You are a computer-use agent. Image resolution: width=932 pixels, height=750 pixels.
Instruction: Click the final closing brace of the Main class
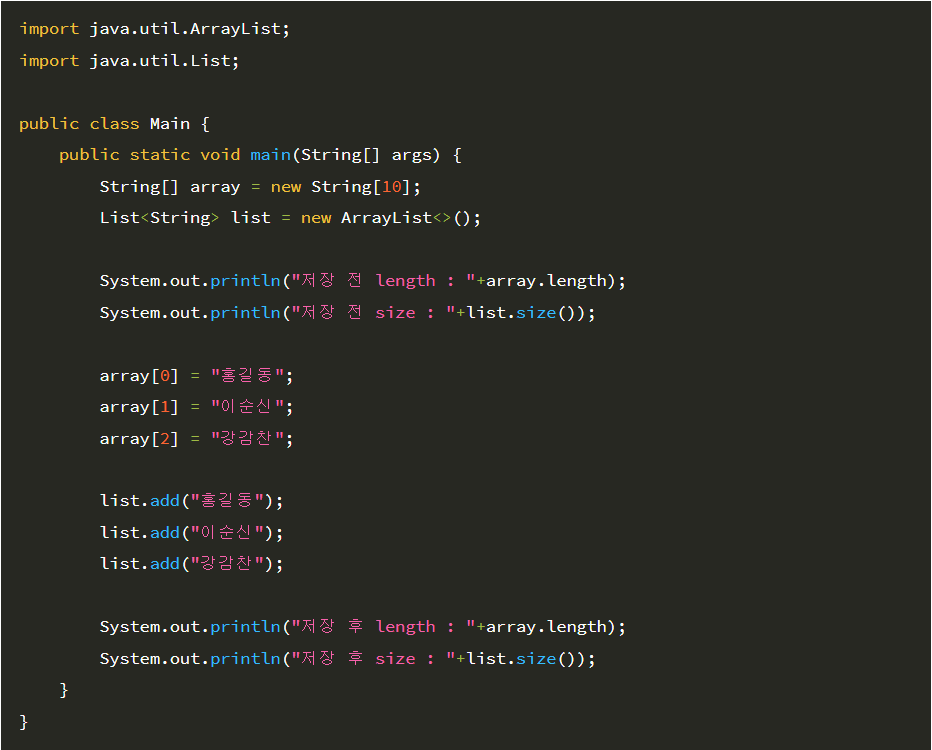click(24, 722)
